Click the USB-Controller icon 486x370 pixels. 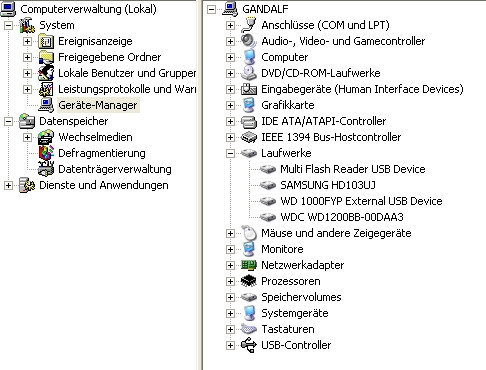click(x=249, y=345)
